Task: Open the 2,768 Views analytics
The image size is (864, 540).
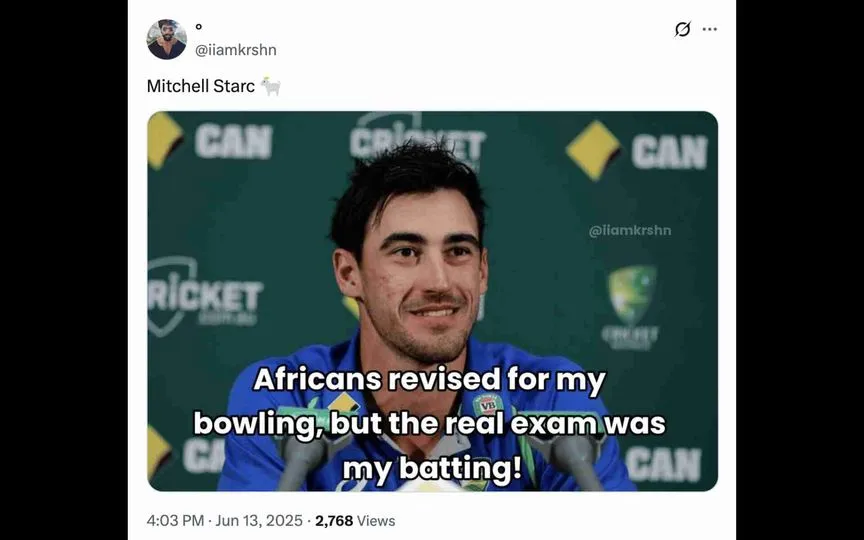Action: tap(355, 521)
